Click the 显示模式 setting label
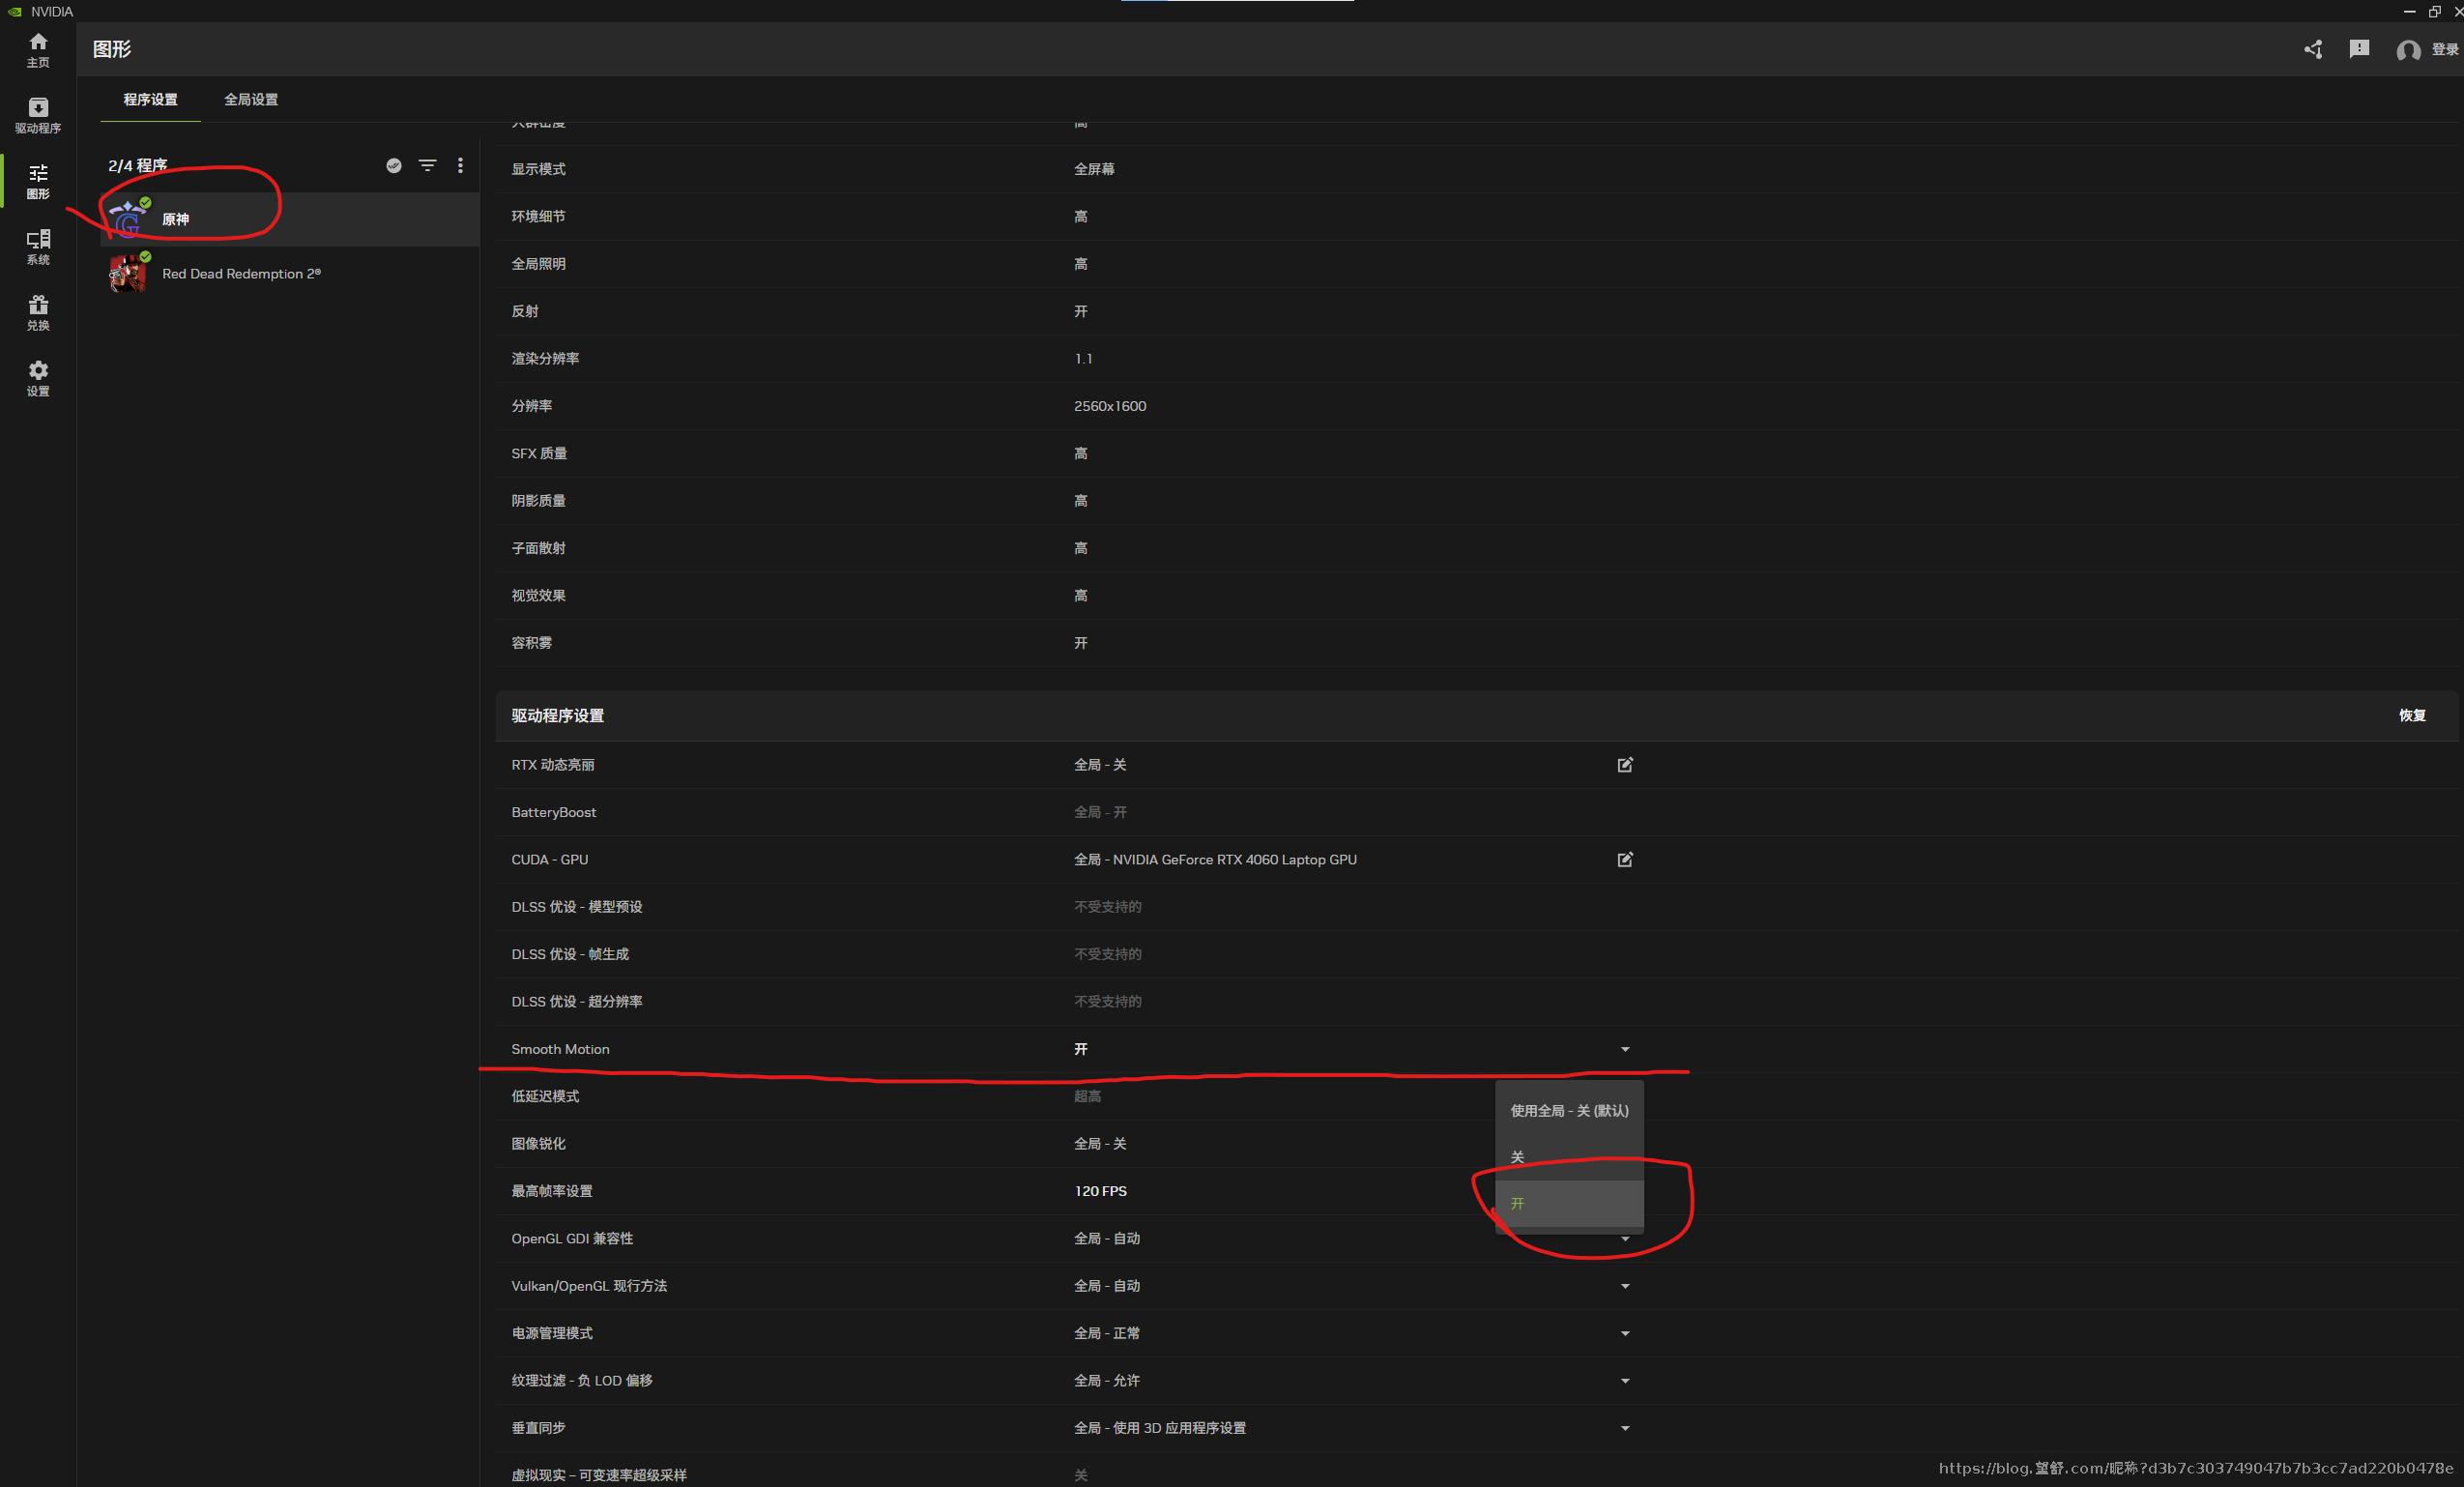Image resolution: width=2464 pixels, height=1487 pixels. (538, 169)
